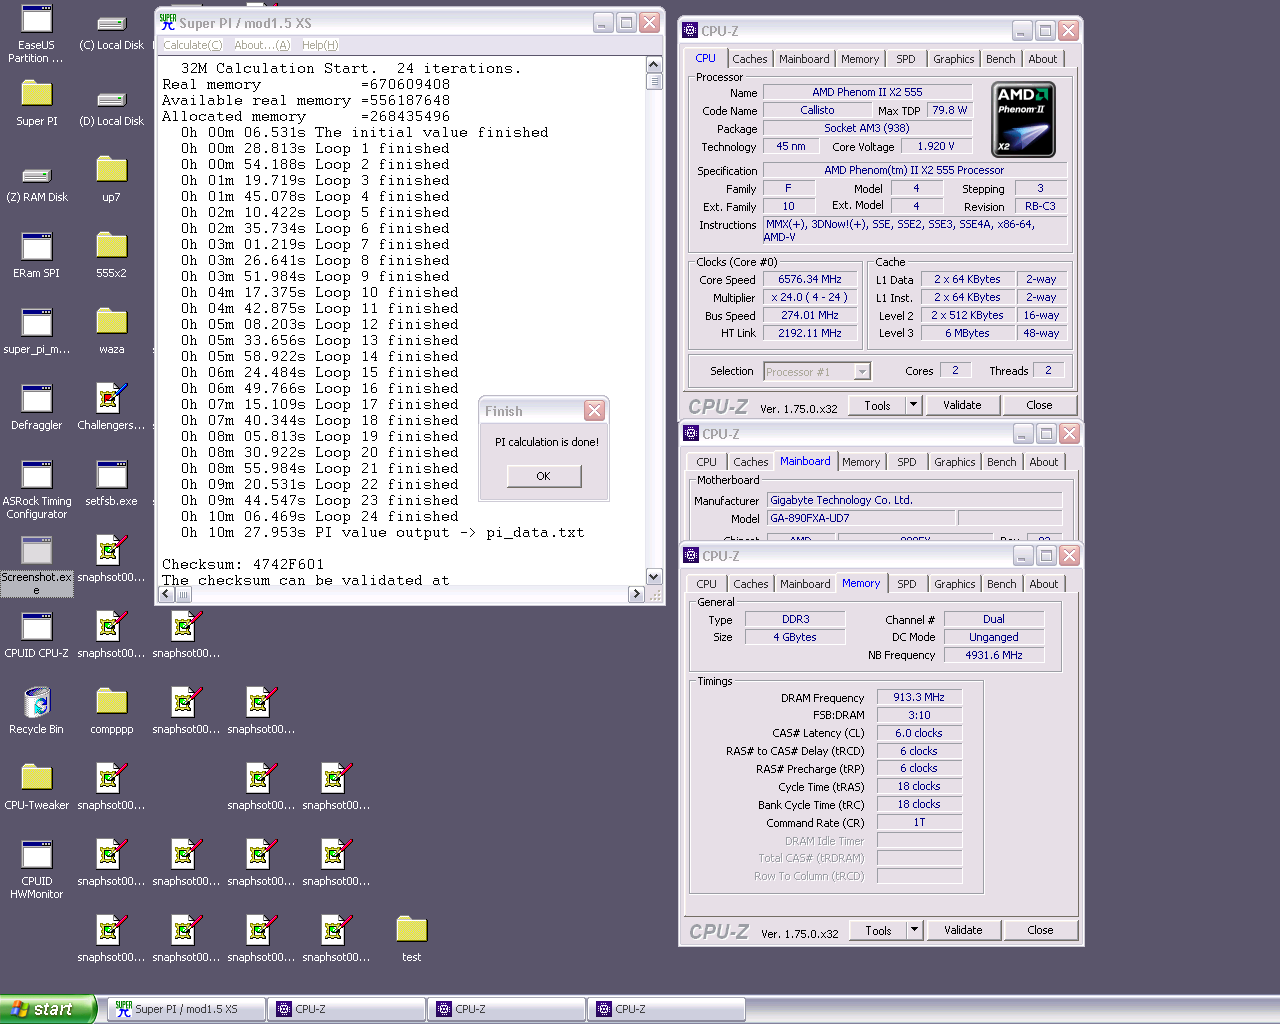Click Close button in bottom CPU-Z window
Image resolution: width=1280 pixels, height=1024 pixels.
(1040, 930)
